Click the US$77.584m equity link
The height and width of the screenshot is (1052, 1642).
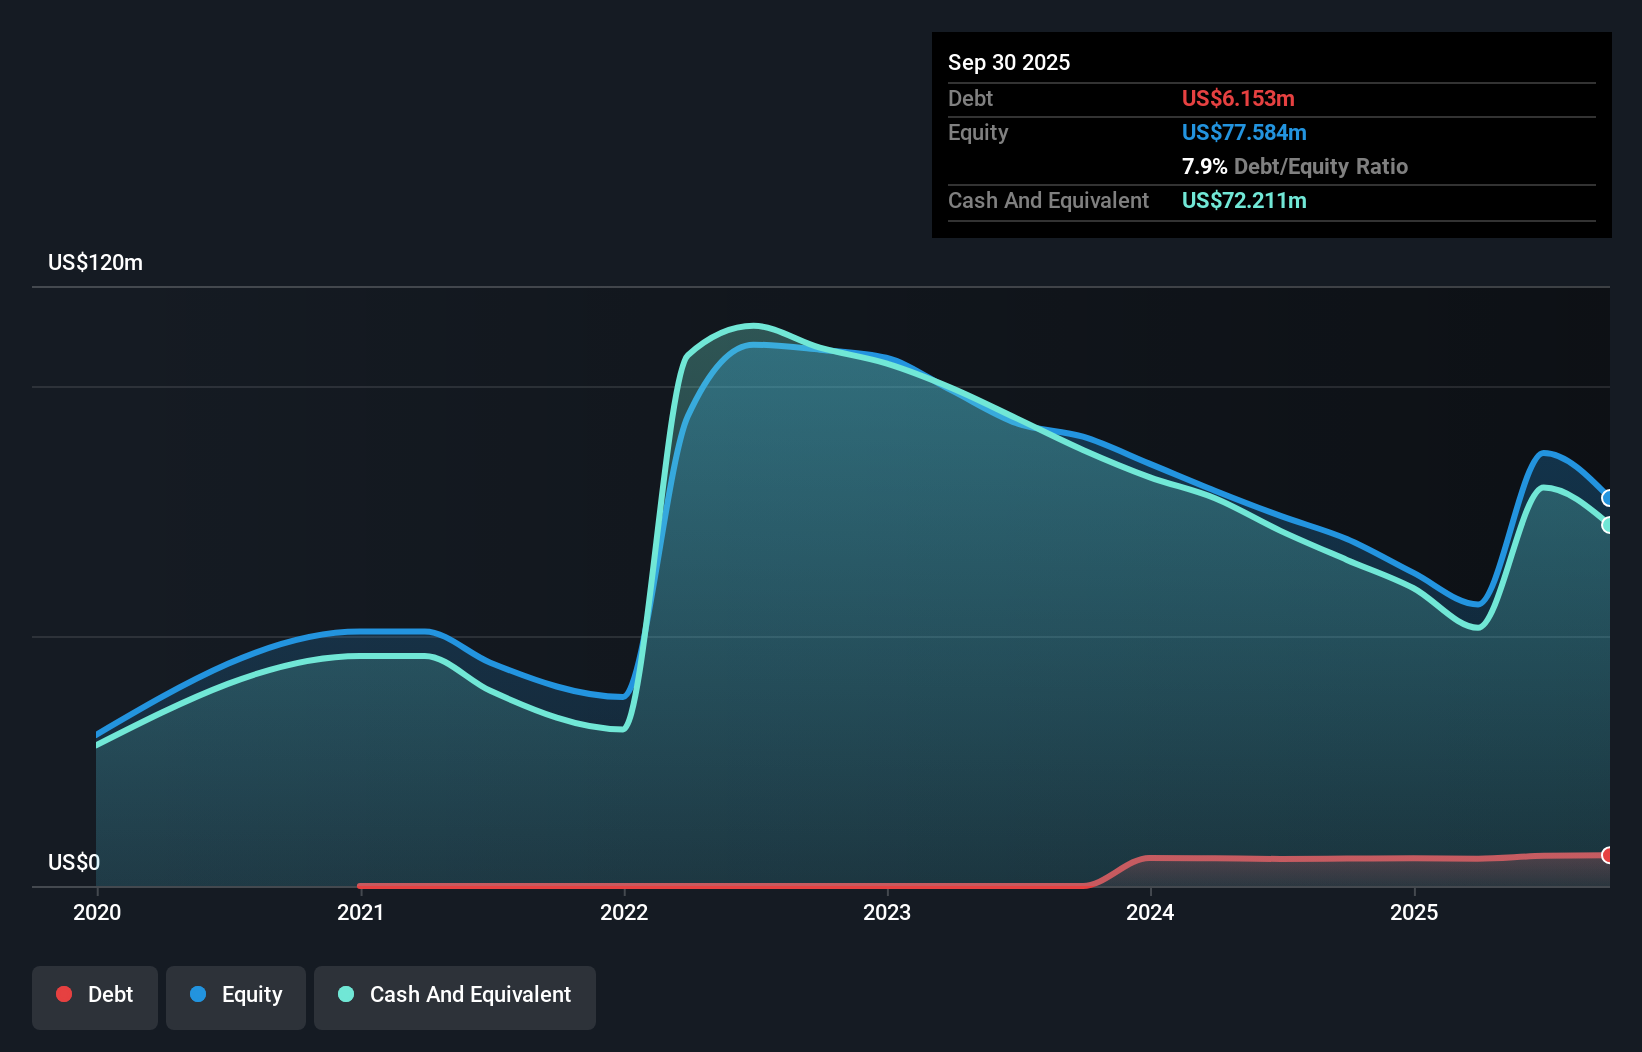point(1244,132)
